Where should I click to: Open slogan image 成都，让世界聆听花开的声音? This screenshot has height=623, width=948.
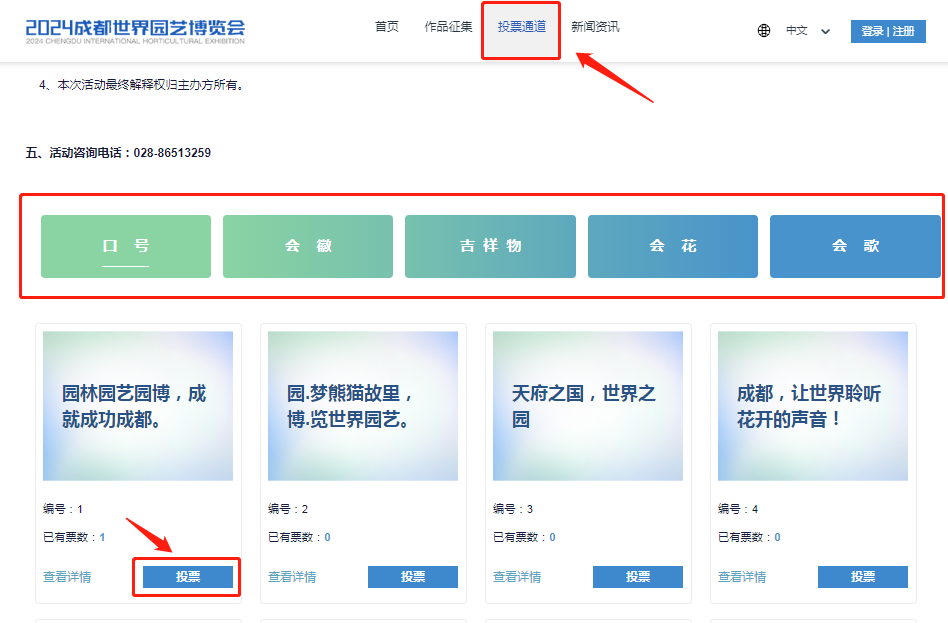[x=813, y=406]
